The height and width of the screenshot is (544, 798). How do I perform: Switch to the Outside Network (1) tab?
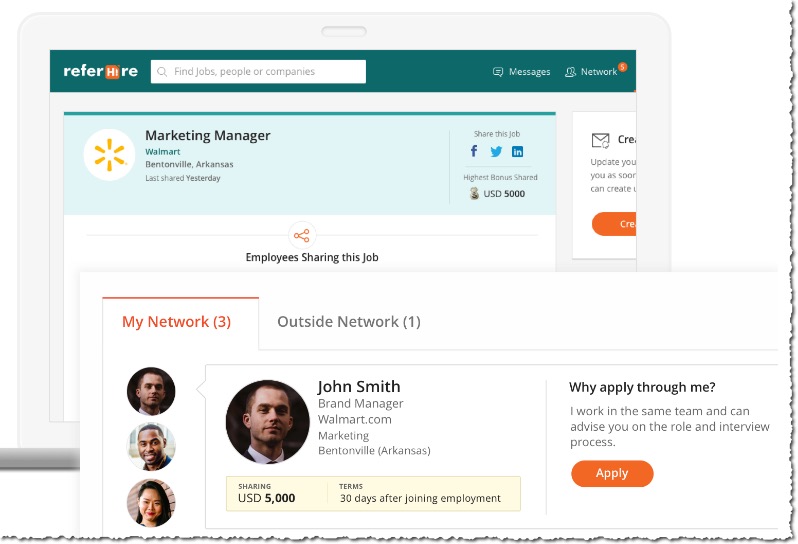pyautogui.click(x=348, y=322)
